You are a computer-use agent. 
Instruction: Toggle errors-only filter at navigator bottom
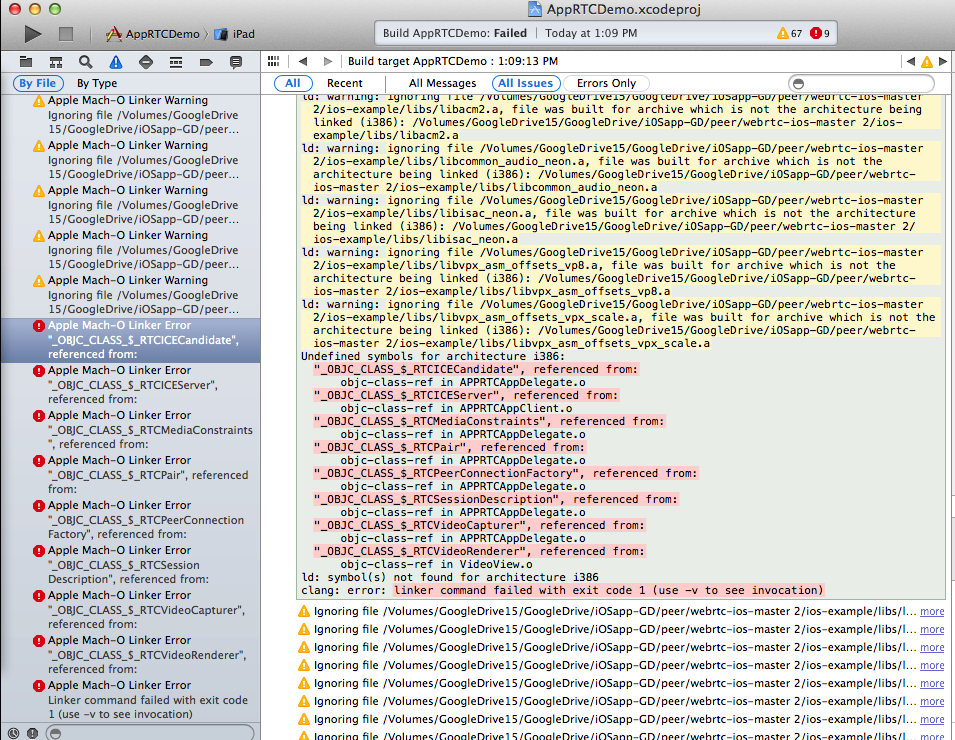(32, 733)
